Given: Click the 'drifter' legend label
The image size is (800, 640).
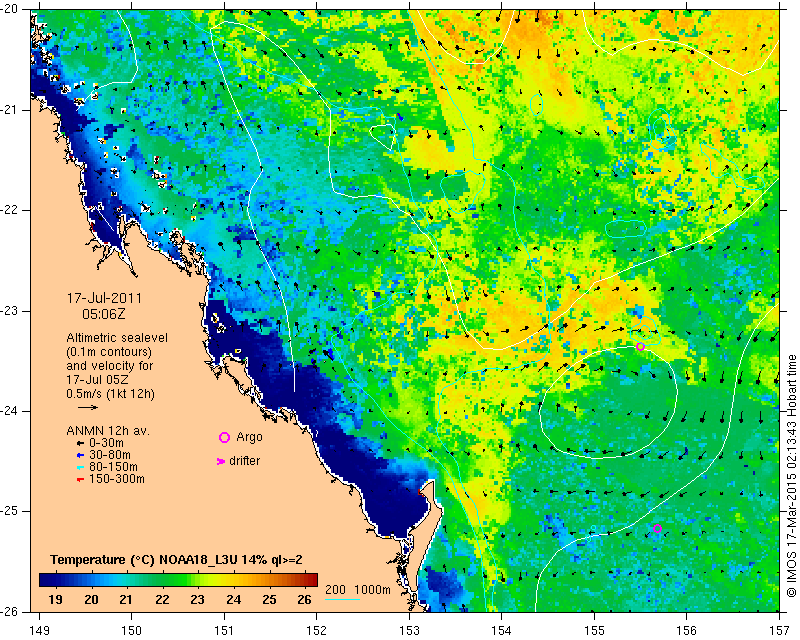Looking at the screenshot, I should pos(244,461).
